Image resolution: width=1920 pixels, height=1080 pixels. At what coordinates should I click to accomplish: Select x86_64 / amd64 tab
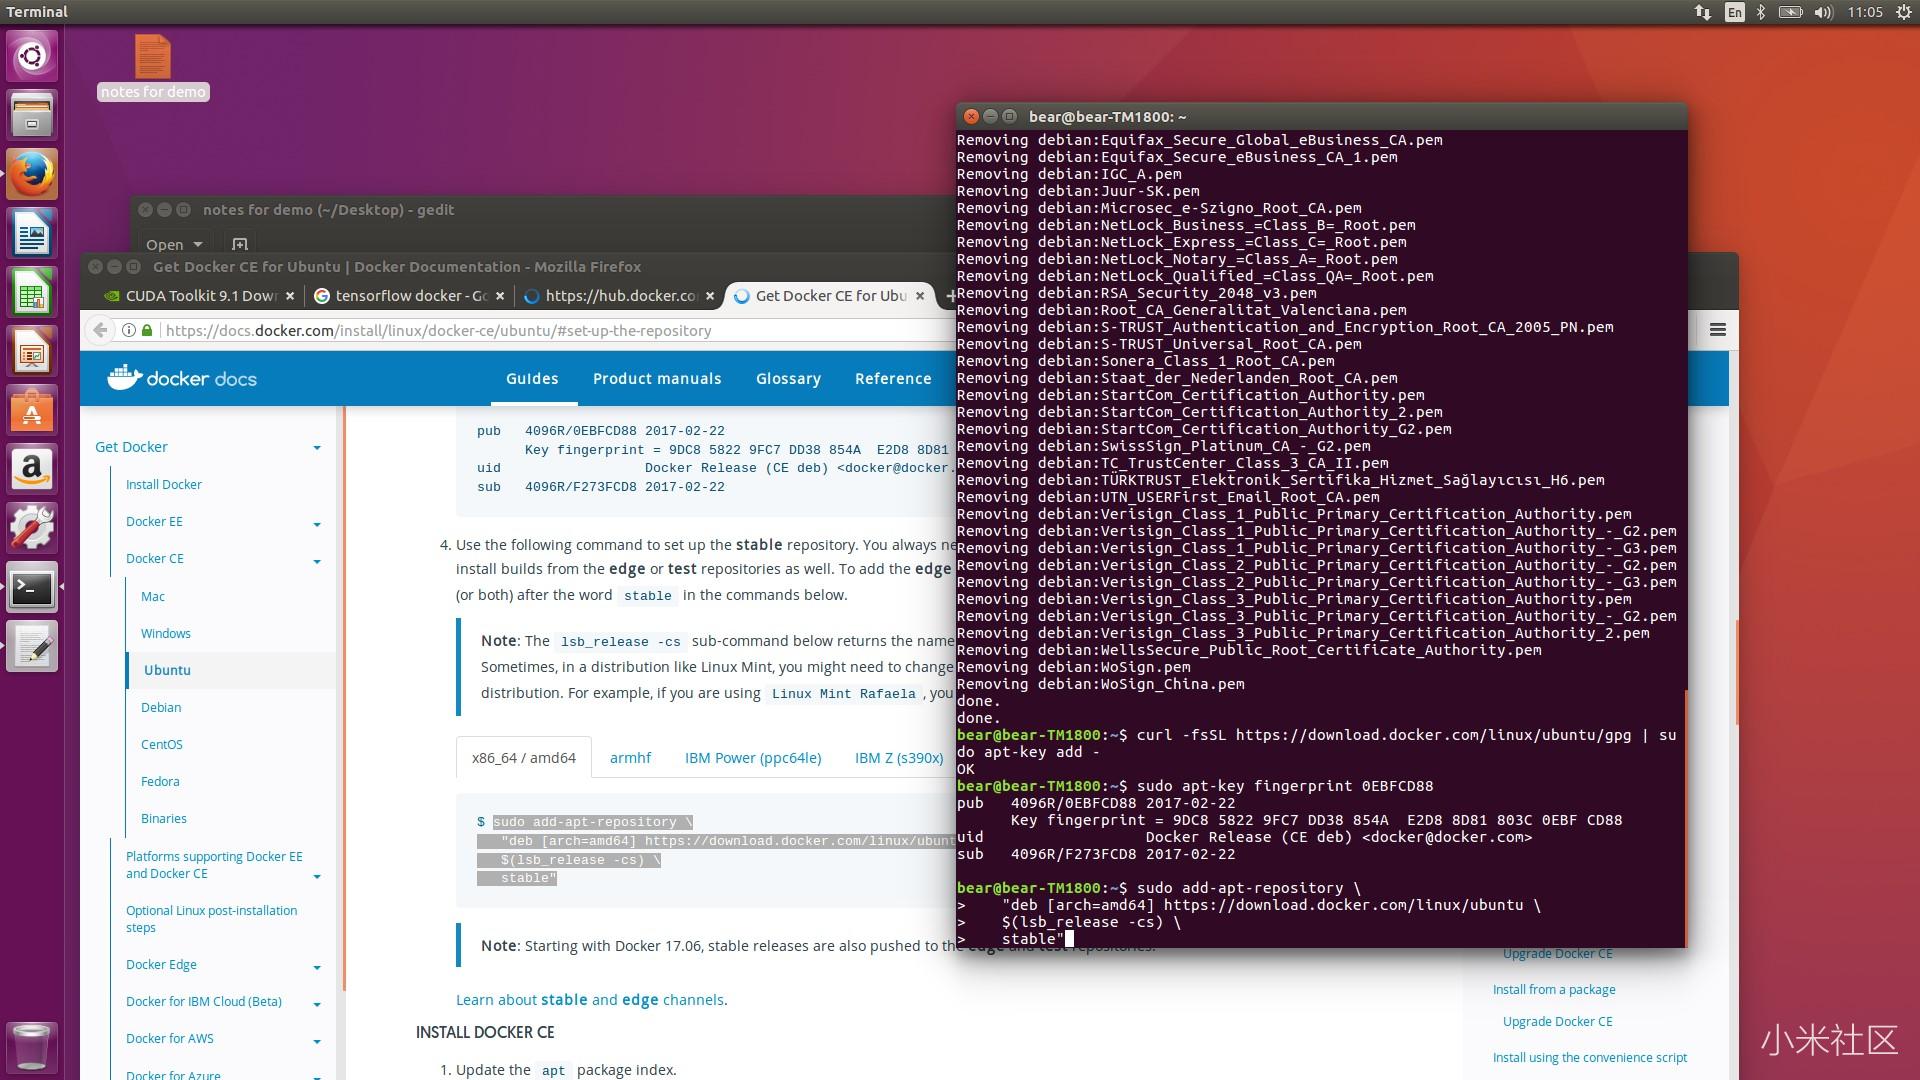pos(524,758)
